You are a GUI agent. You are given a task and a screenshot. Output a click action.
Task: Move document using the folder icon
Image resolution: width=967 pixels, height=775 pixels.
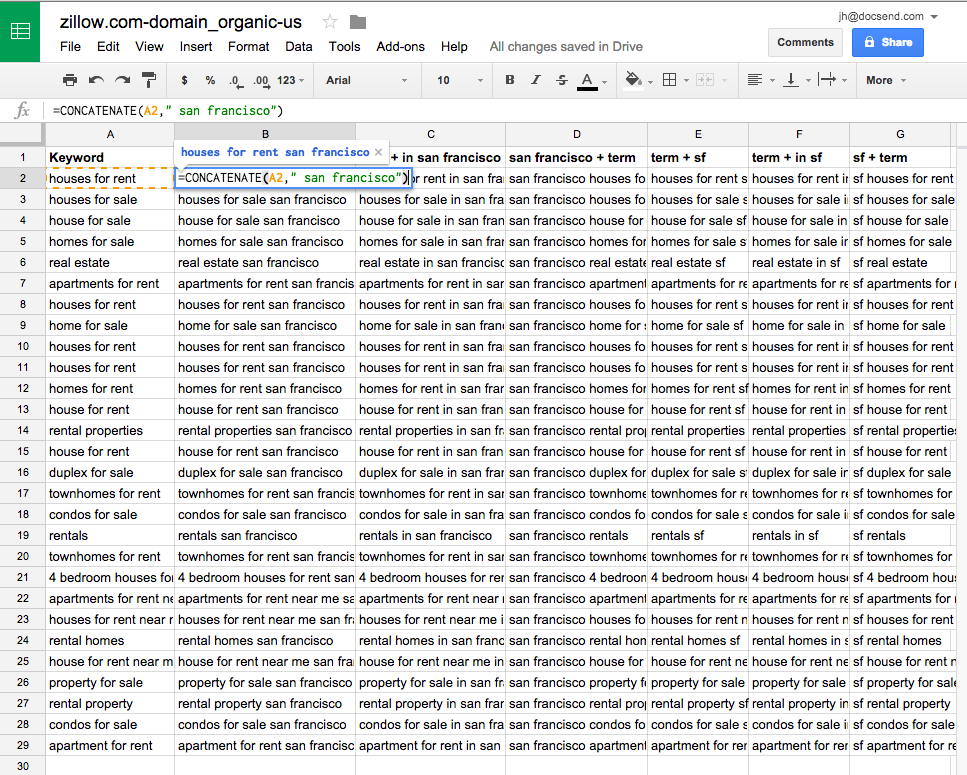(358, 22)
